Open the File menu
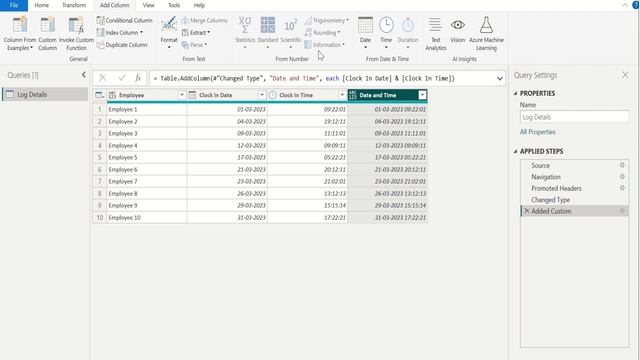 pos(14,5)
